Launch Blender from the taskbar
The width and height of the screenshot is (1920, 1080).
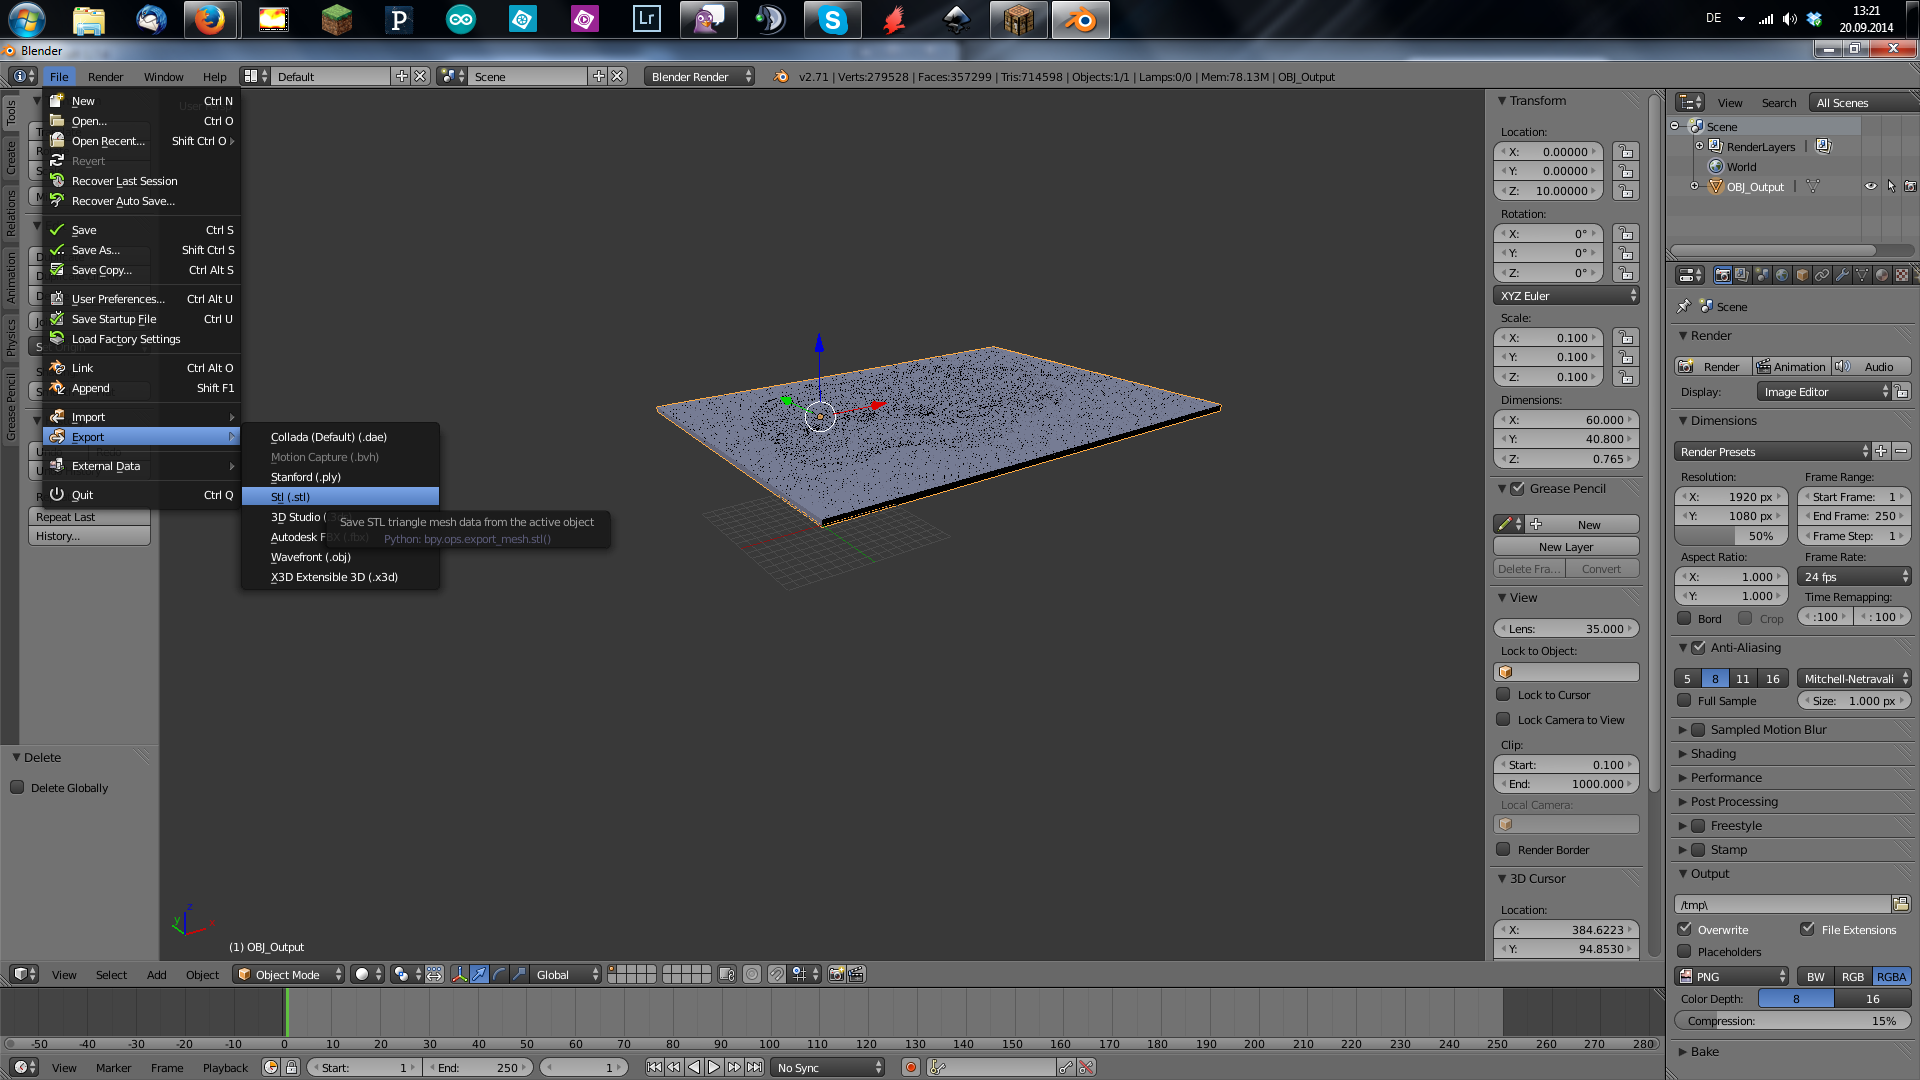1080,19
